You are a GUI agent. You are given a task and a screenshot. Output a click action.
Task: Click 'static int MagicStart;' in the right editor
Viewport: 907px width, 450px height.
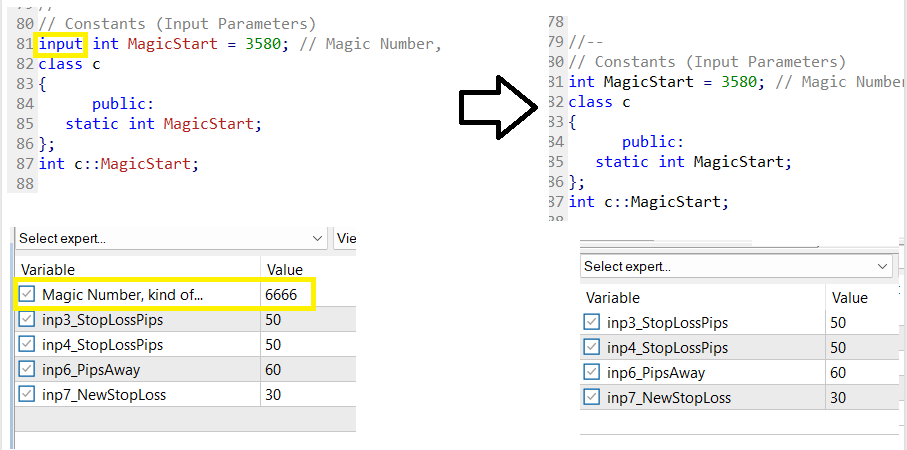pos(693,162)
